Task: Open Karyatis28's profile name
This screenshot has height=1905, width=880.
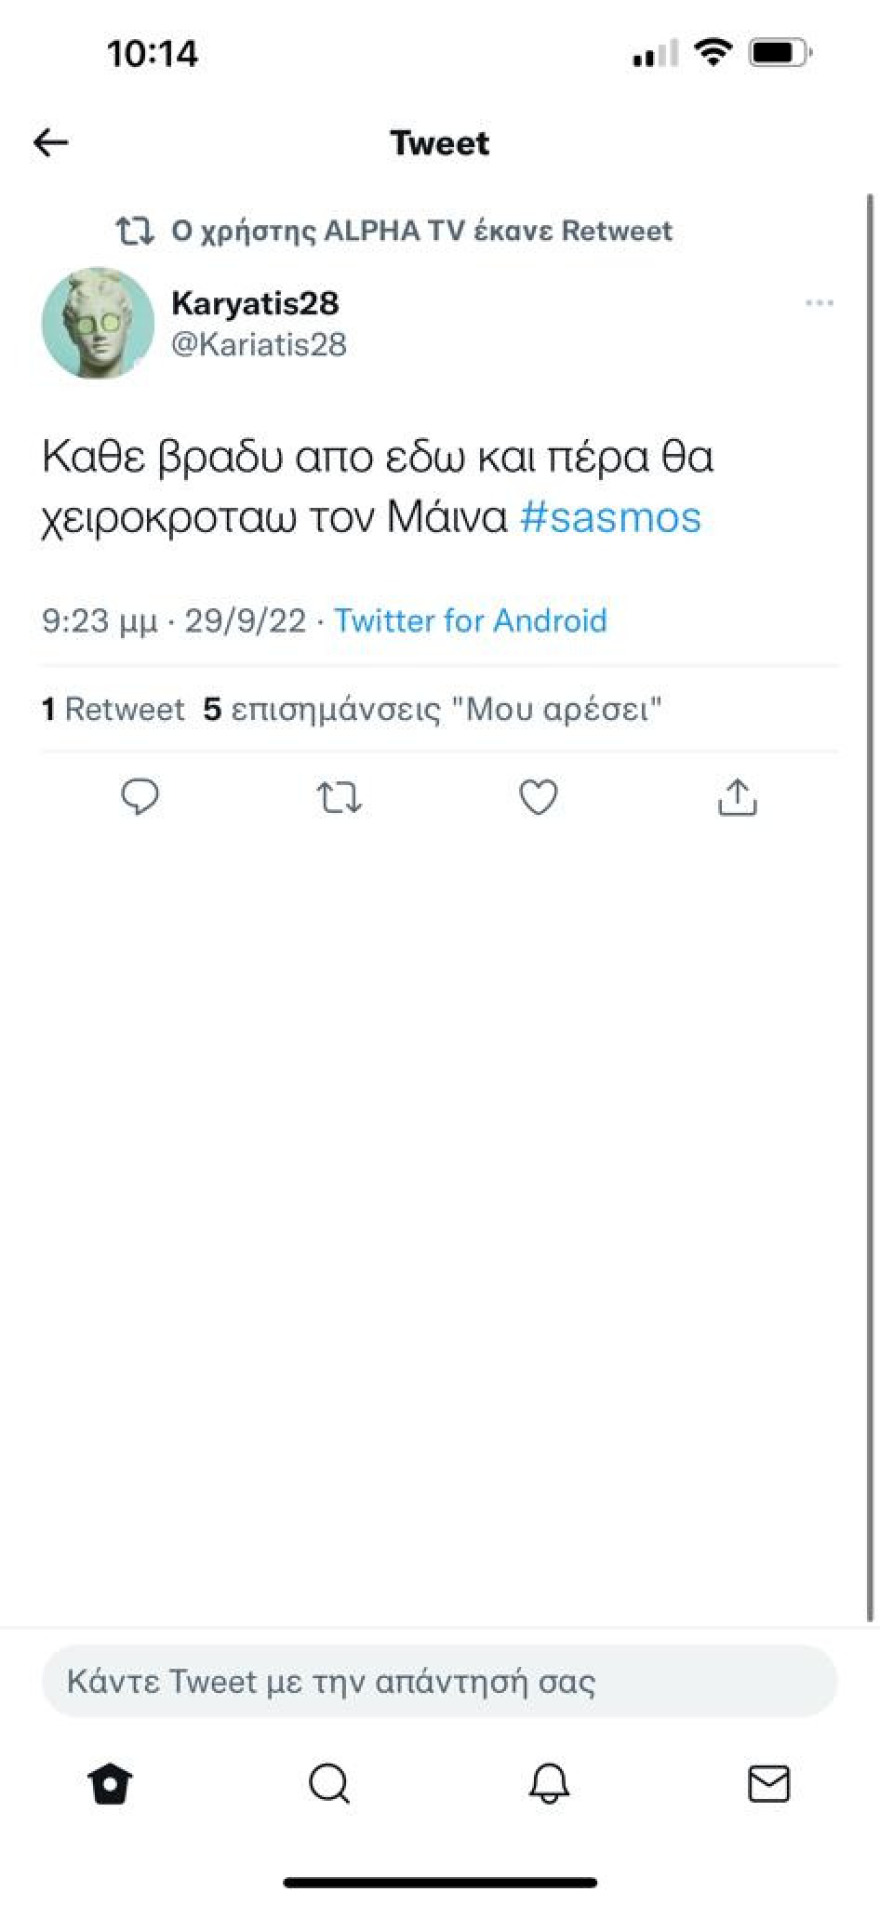Action: click(x=256, y=302)
